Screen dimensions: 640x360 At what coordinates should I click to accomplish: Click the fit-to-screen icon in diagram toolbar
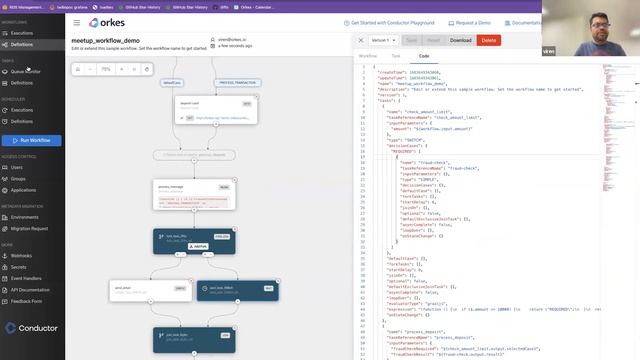pyautogui.click(x=134, y=69)
